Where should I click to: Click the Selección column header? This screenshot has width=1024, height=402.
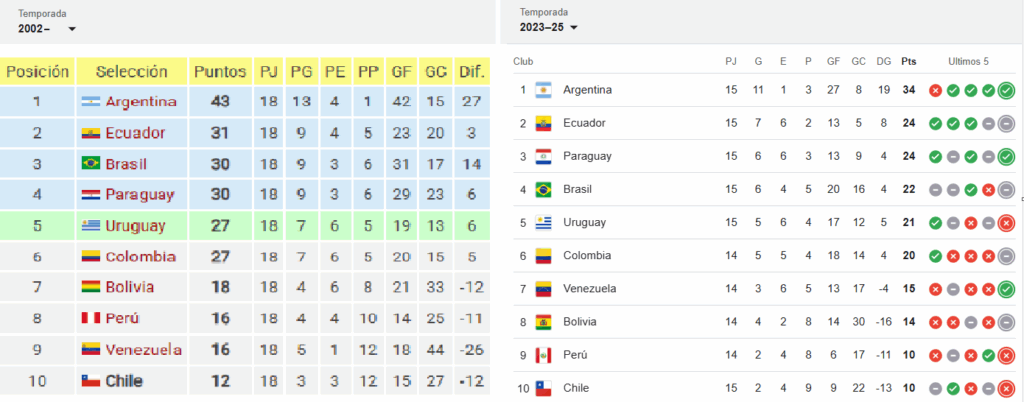(131, 71)
